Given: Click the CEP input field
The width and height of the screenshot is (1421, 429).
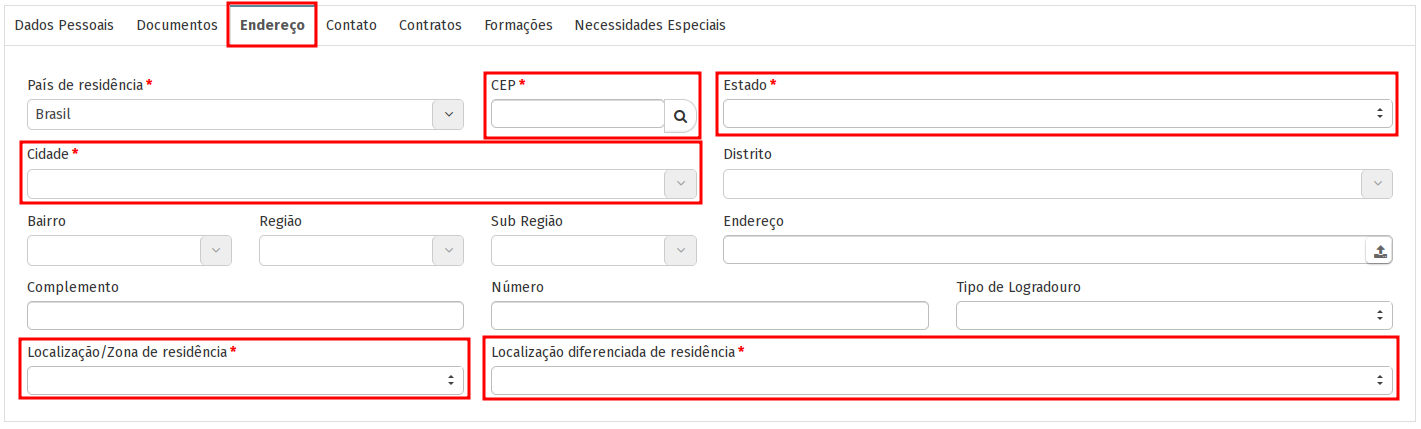Looking at the screenshot, I should coord(577,114).
